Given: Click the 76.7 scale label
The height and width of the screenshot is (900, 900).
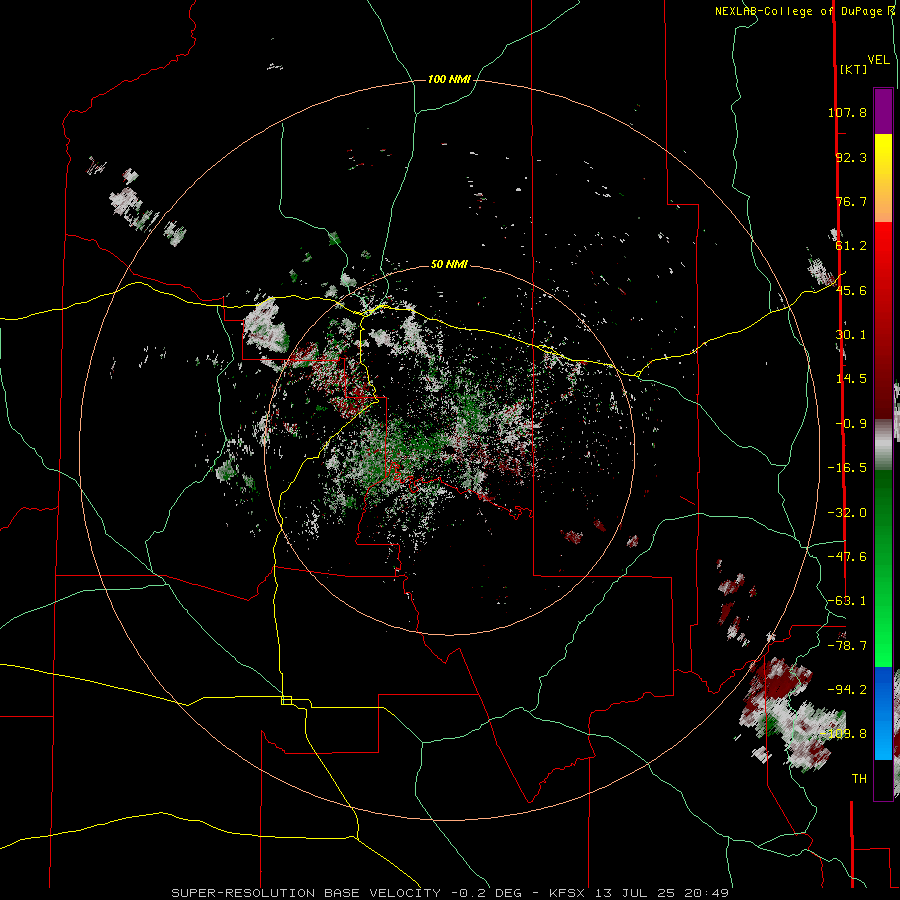Looking at the screenshot, I should tap(851, 201).
